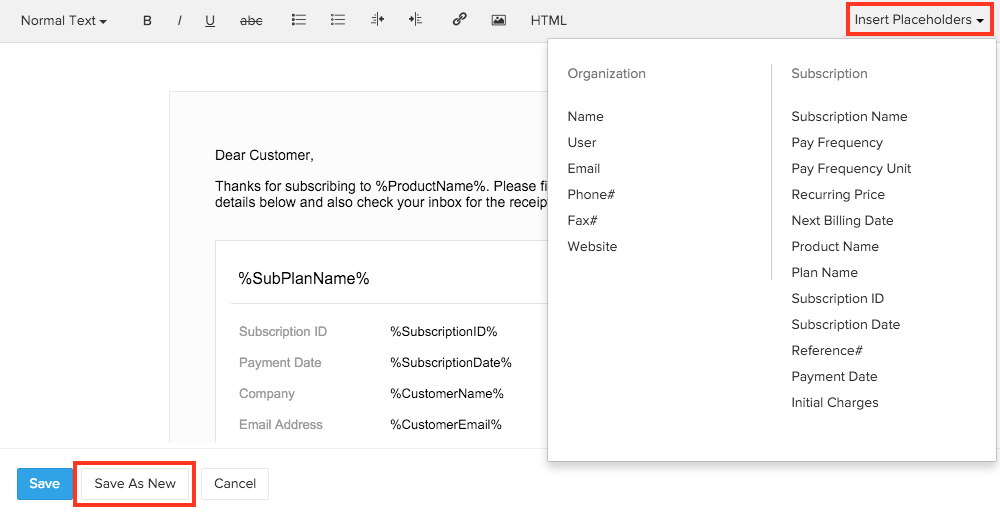The width and height of the screenshot is (1000, 516).
Task: Apply strikethrough formatting
Action: [251, 21]
